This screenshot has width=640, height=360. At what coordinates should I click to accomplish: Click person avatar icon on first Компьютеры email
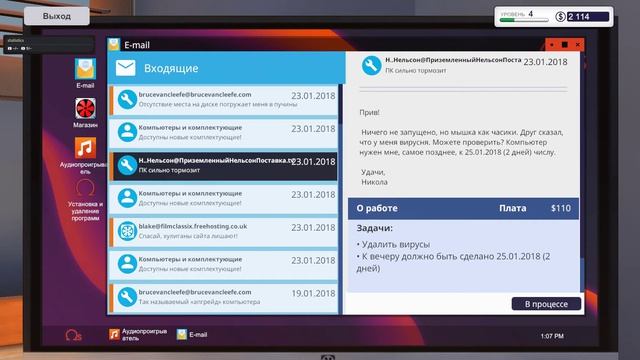pos(127,132)
